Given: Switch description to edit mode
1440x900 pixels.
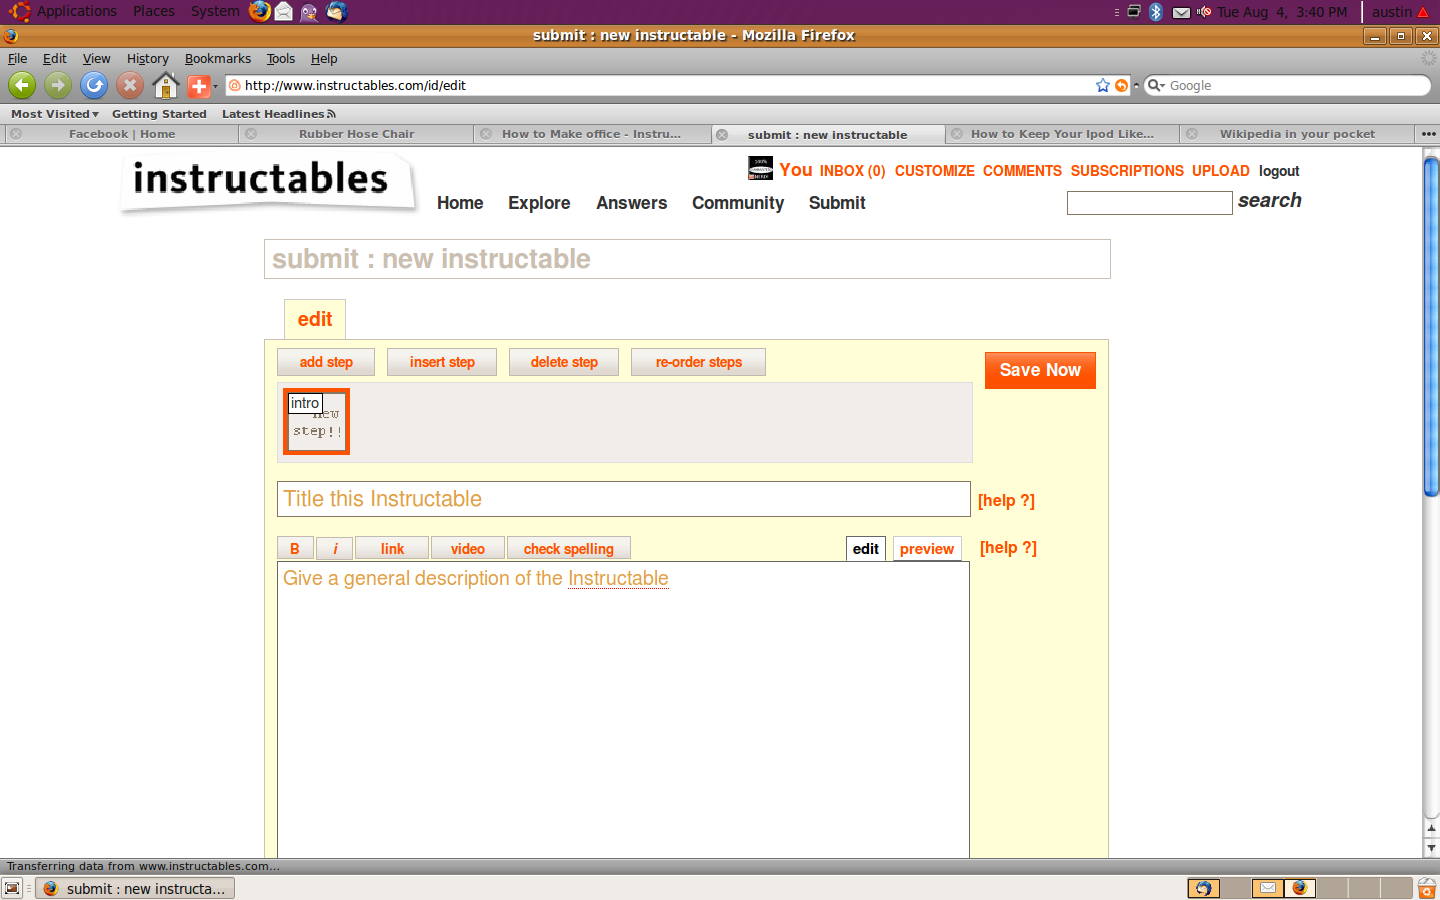Looking at the screenshot, I should point(866,548).
